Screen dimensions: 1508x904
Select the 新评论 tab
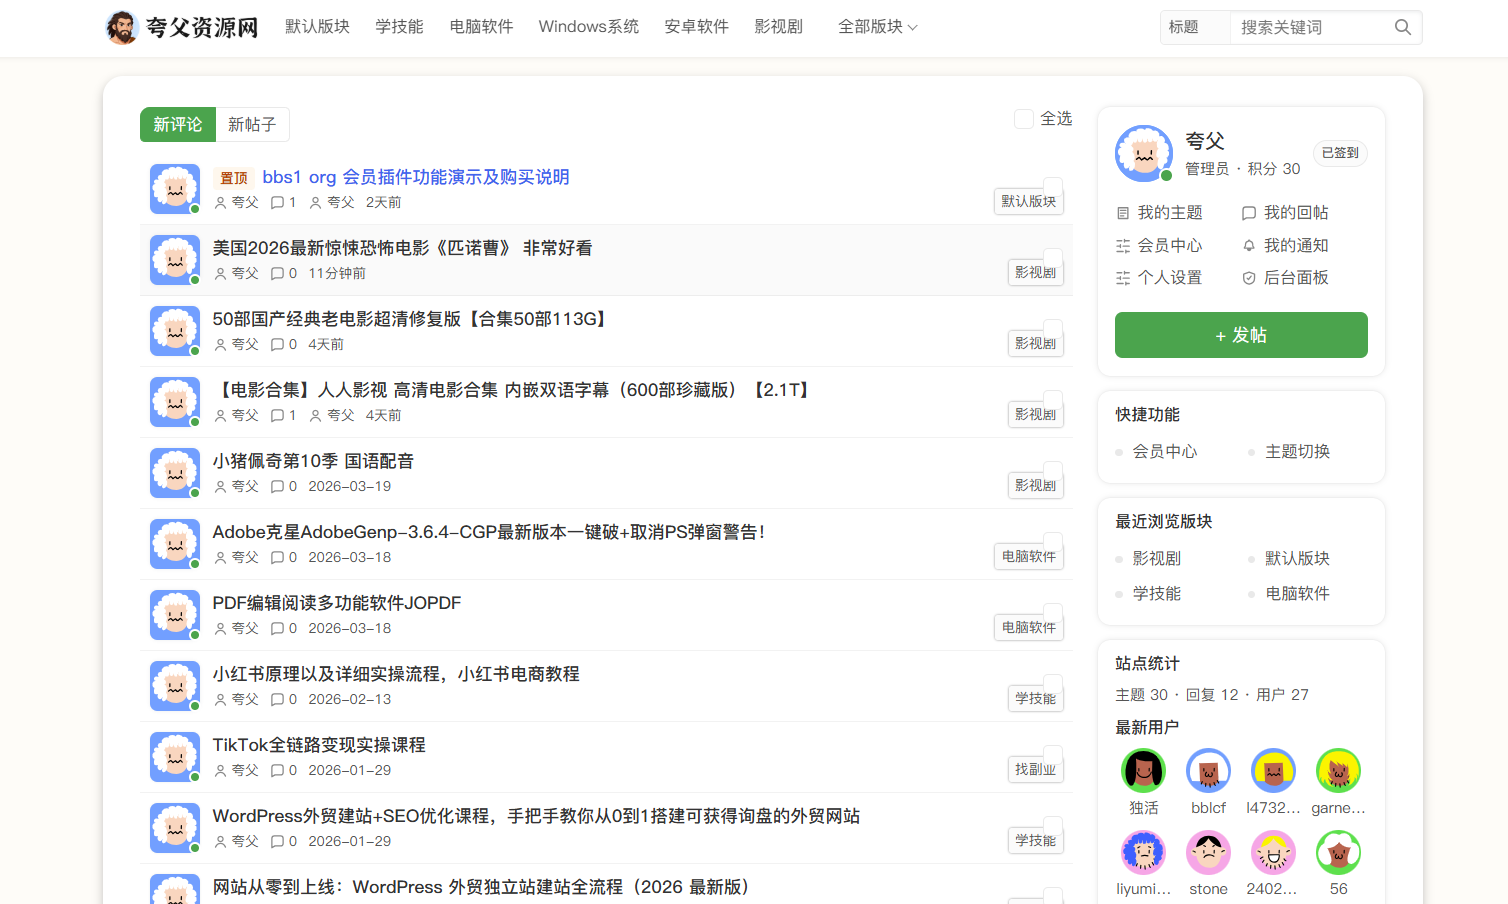tap(178, 125)
